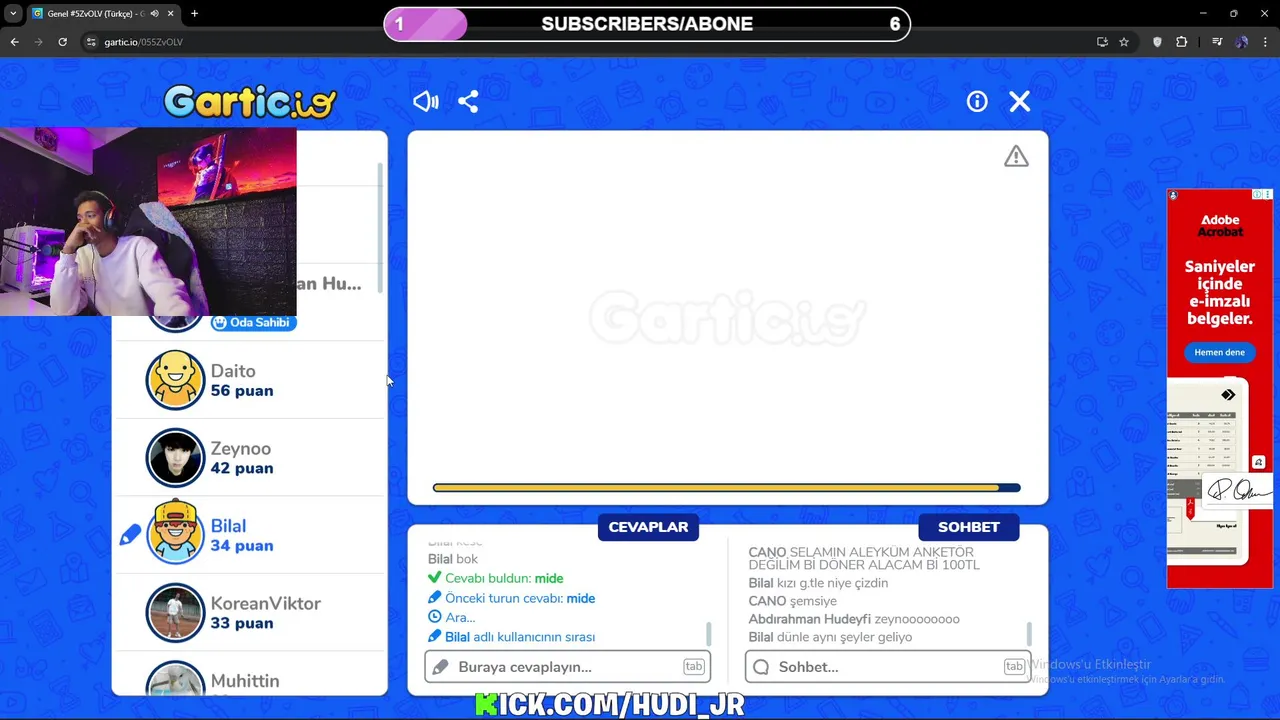The width and height of the screenshot is (1280, 720).
Task: Open the game info icon
Action: 977,101
